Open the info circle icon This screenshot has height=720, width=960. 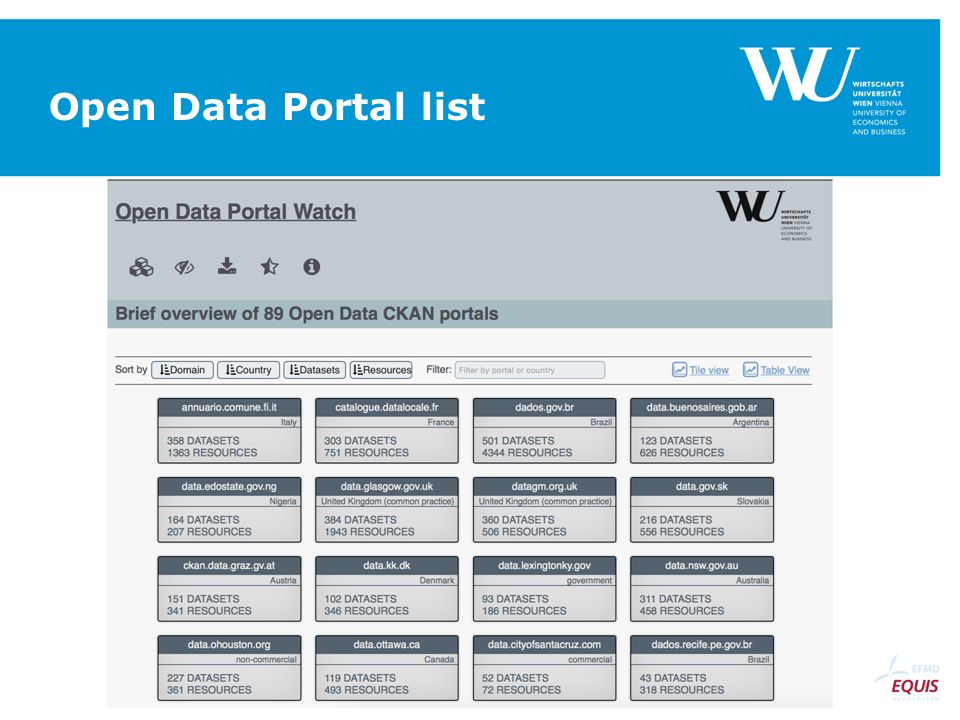point(312,266)
